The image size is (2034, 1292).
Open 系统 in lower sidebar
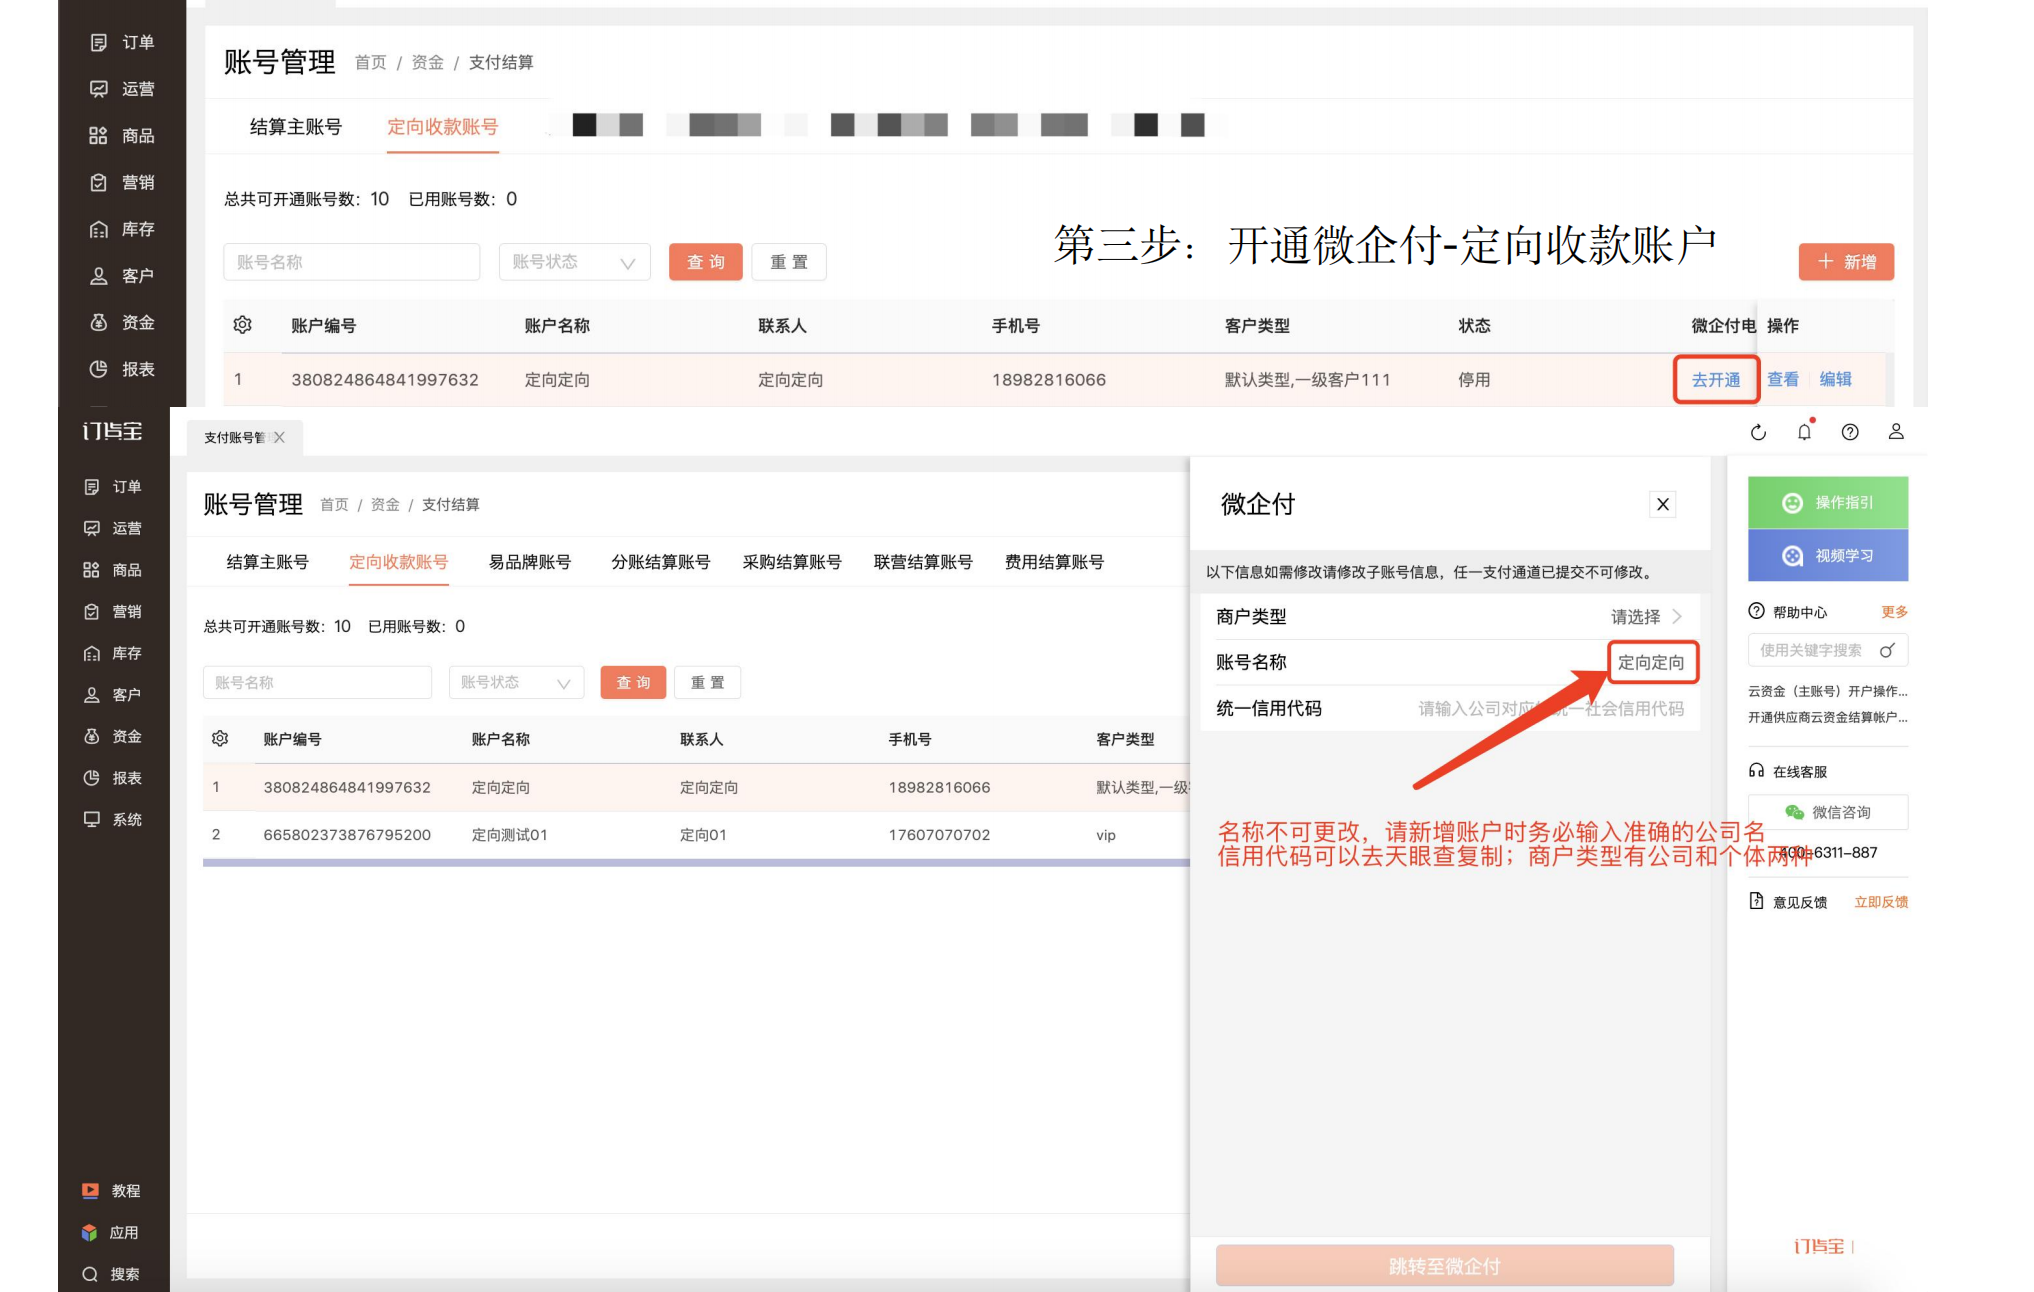pos(113,819)
